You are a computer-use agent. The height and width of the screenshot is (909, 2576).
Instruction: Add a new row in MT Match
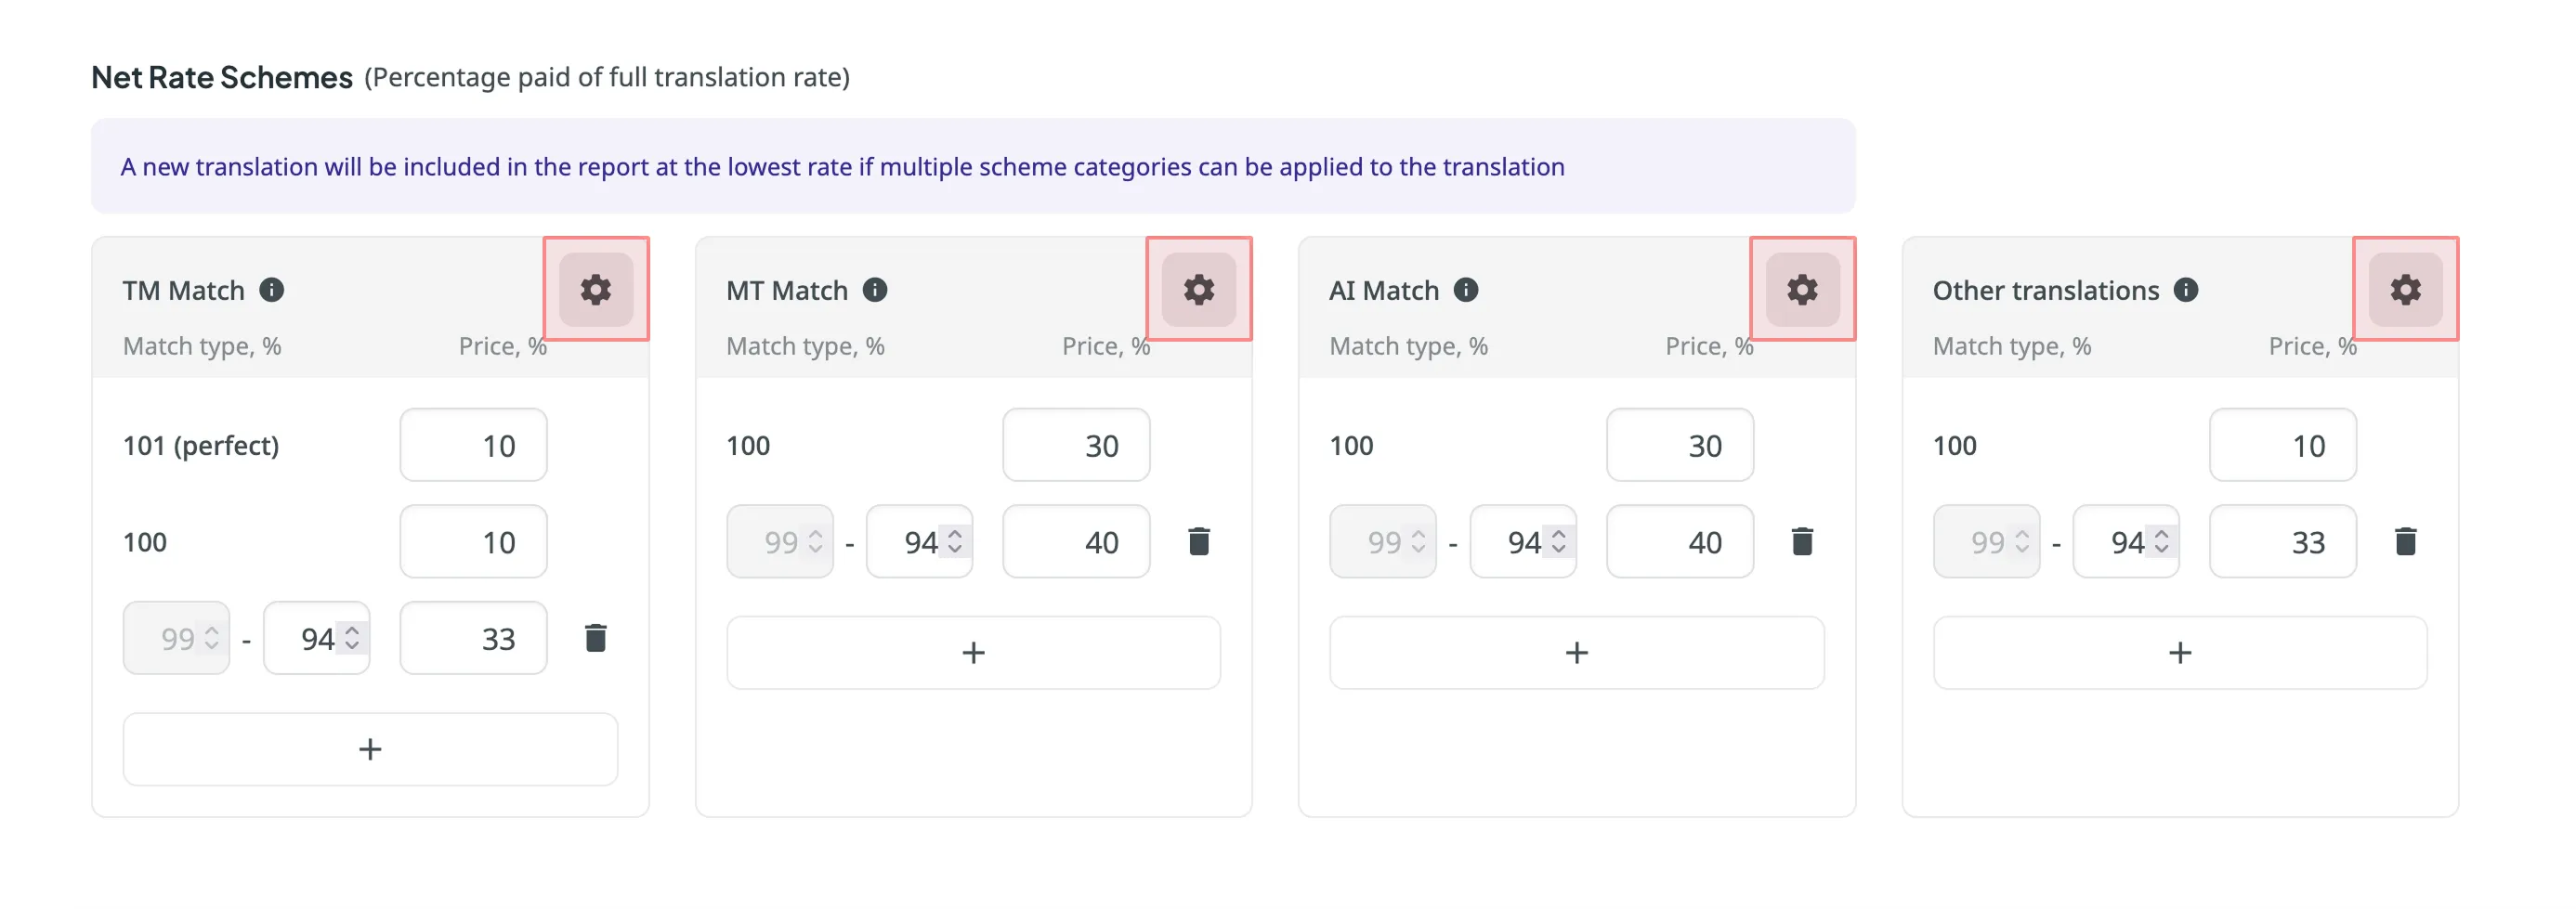point(972,652)
